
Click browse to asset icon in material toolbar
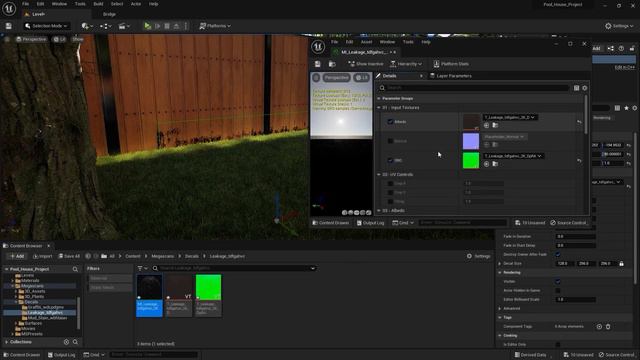click(x=332, y=64)
